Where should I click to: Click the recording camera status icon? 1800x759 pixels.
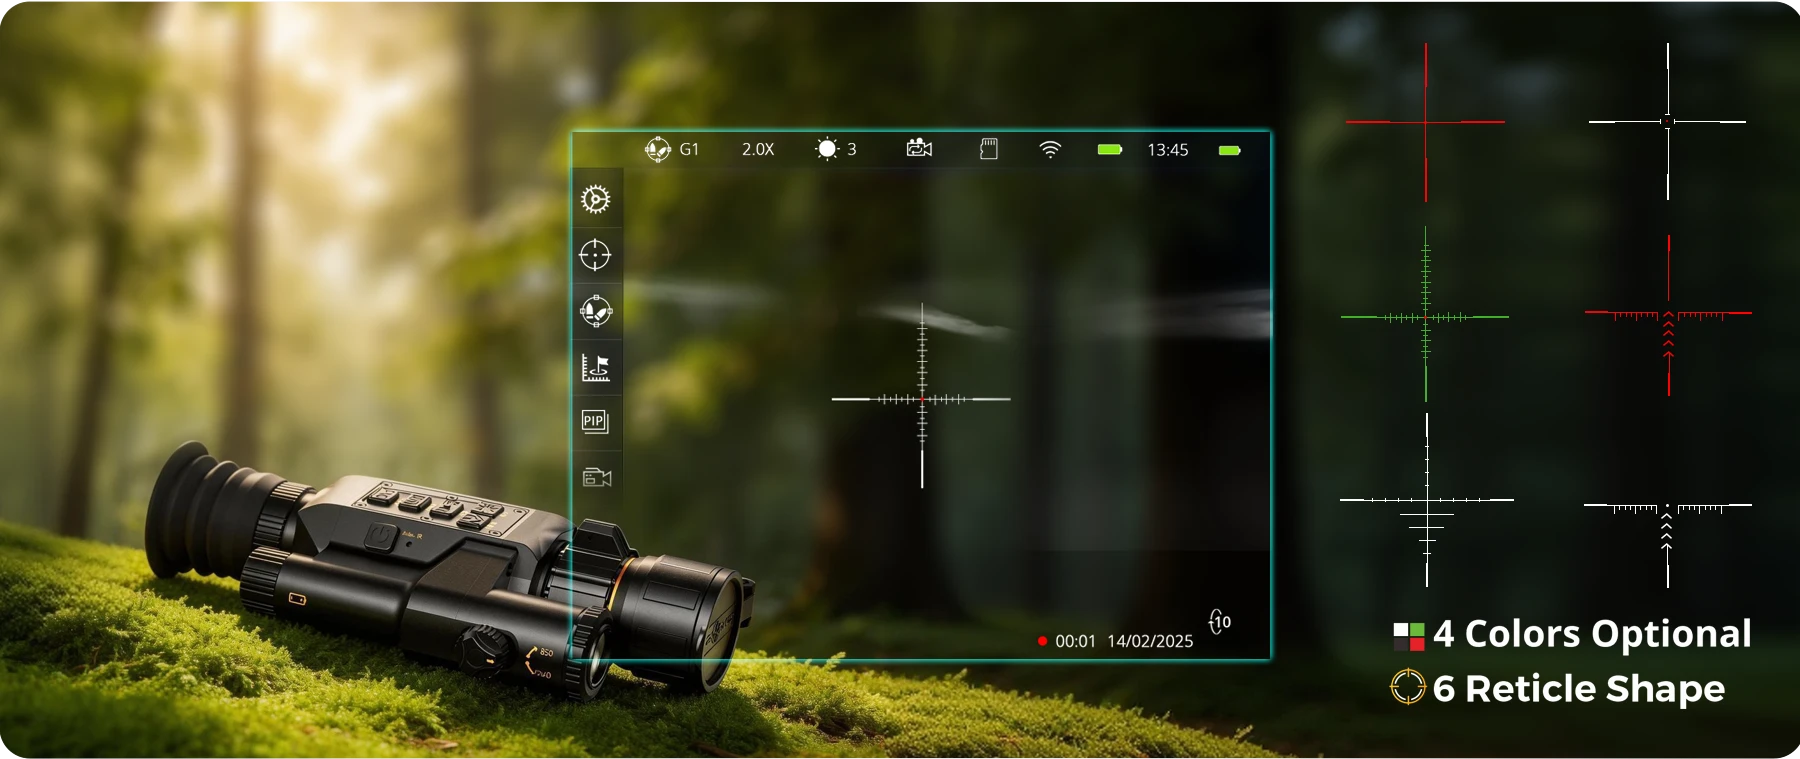point(919,149)
